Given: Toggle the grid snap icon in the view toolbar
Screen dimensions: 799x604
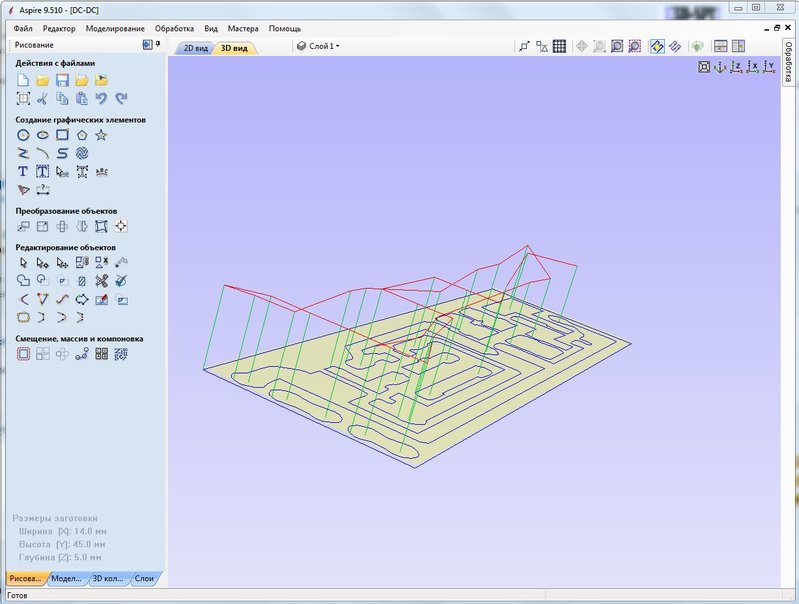Looking at the screenshot, I should click(x=559, y=46).
